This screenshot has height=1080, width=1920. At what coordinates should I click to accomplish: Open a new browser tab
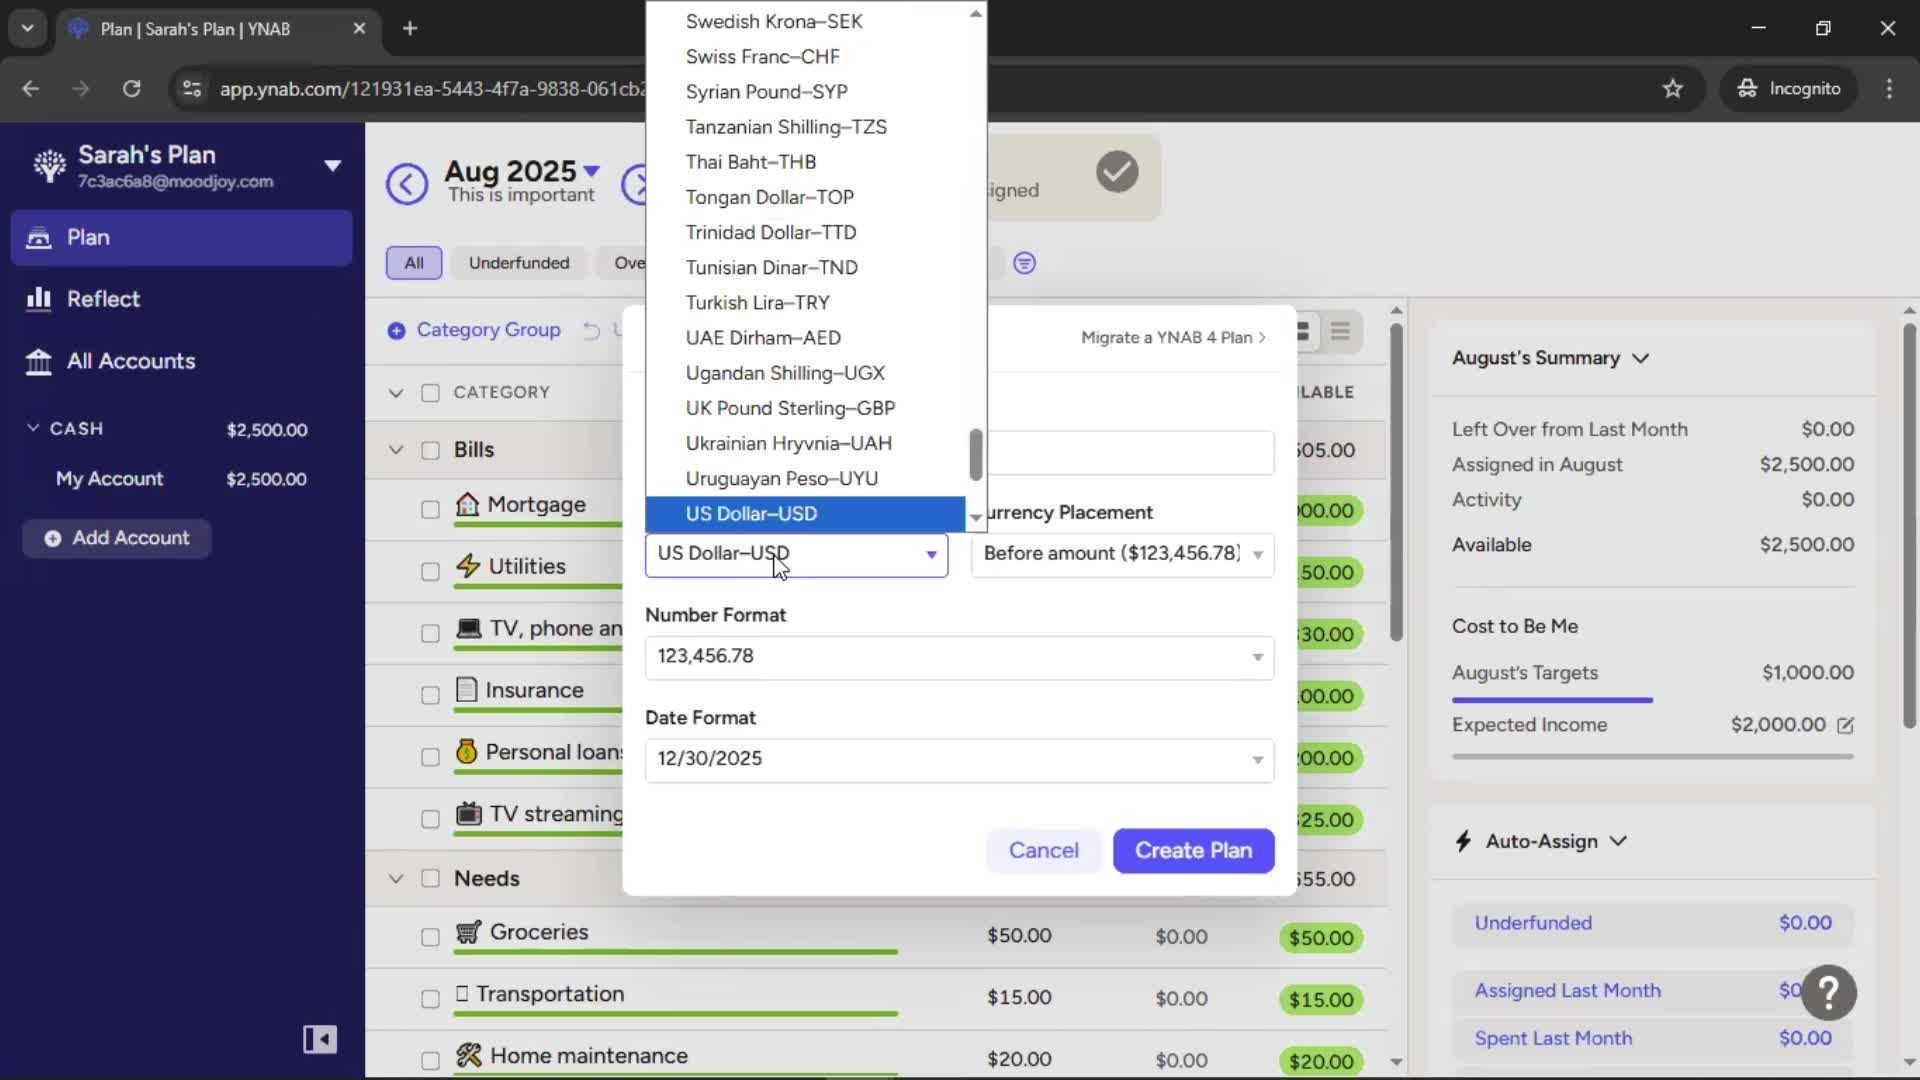[x=410, y=28]
